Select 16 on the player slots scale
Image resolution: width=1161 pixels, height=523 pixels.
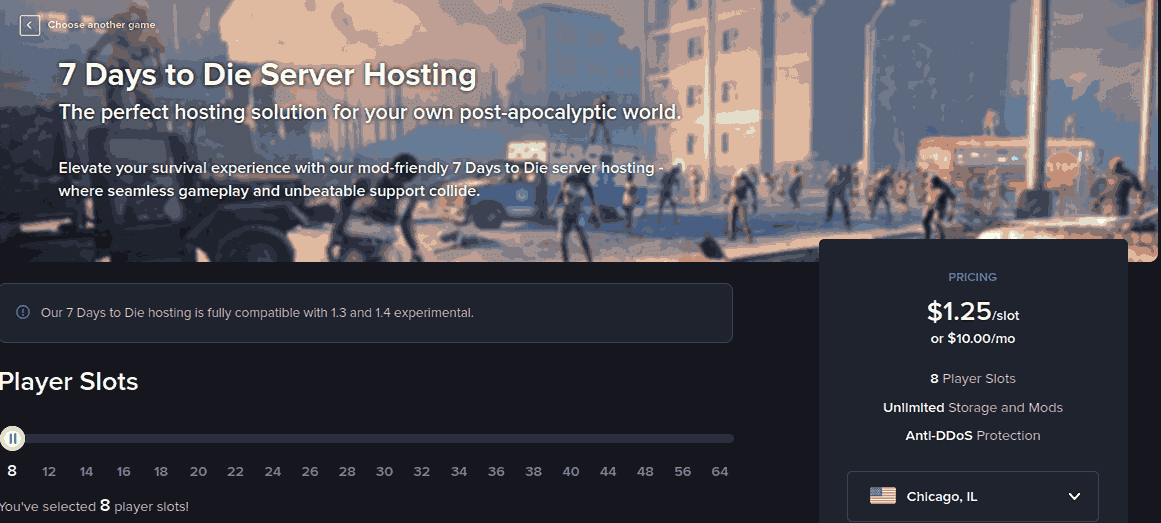124,471
